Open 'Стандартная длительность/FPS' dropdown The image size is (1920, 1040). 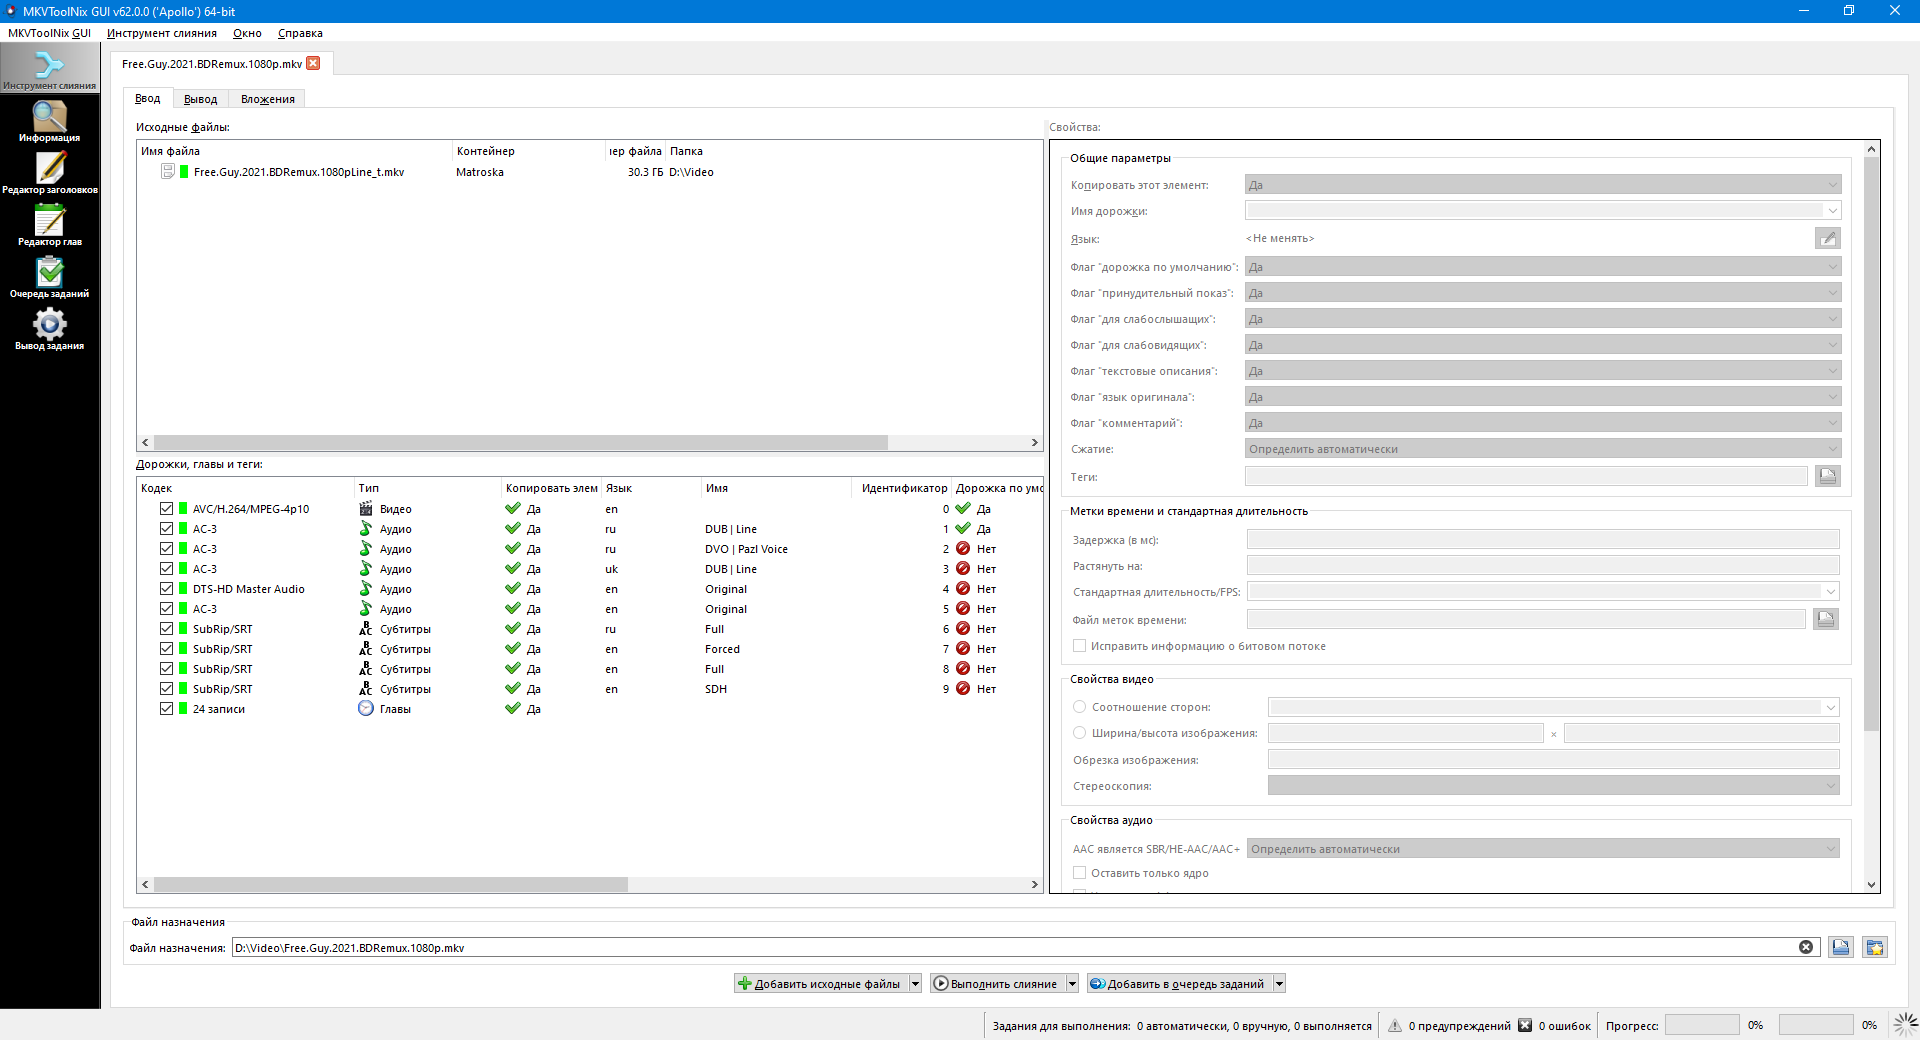(1543, 592)
